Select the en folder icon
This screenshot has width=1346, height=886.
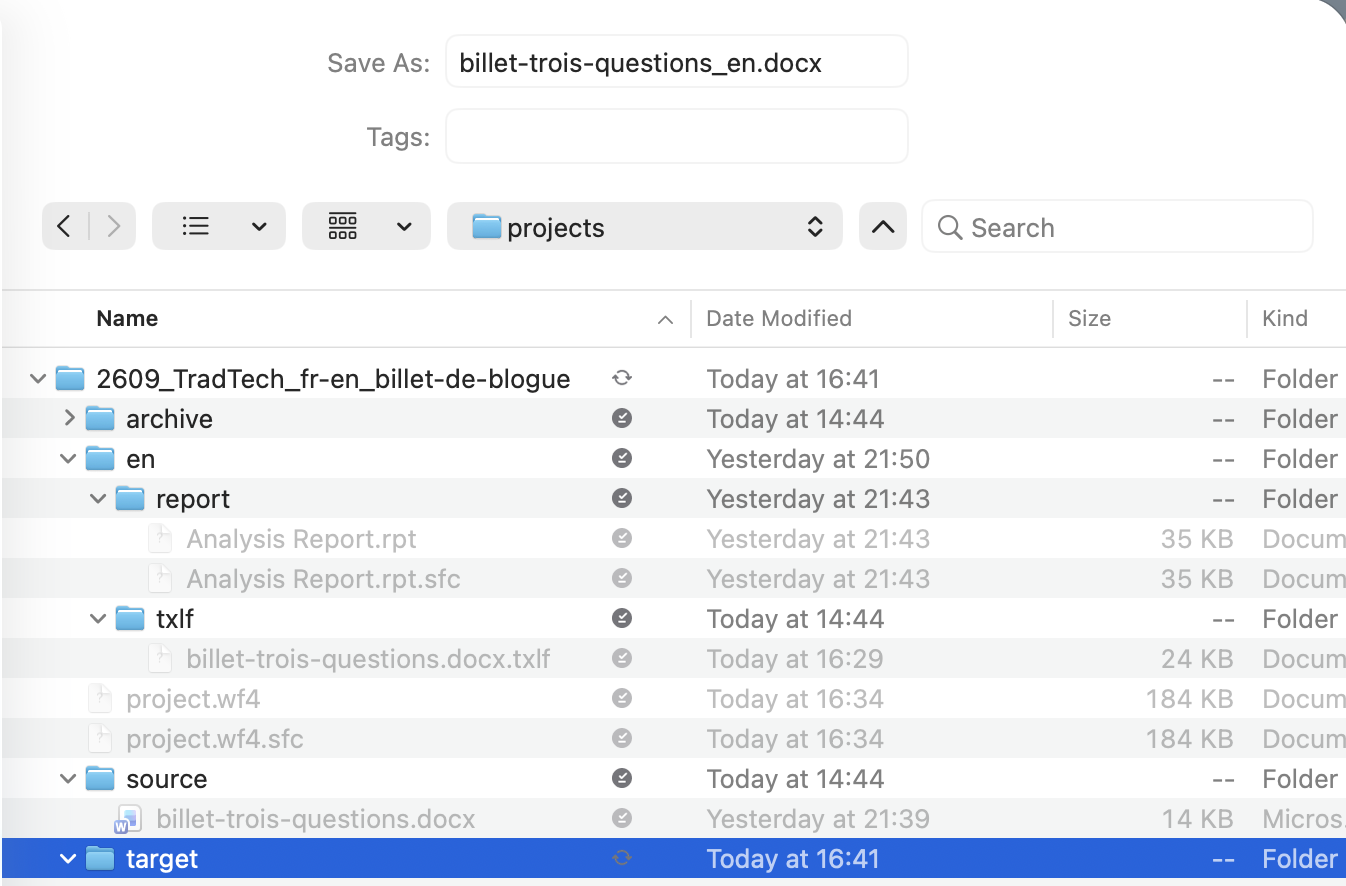click(100, 458)
